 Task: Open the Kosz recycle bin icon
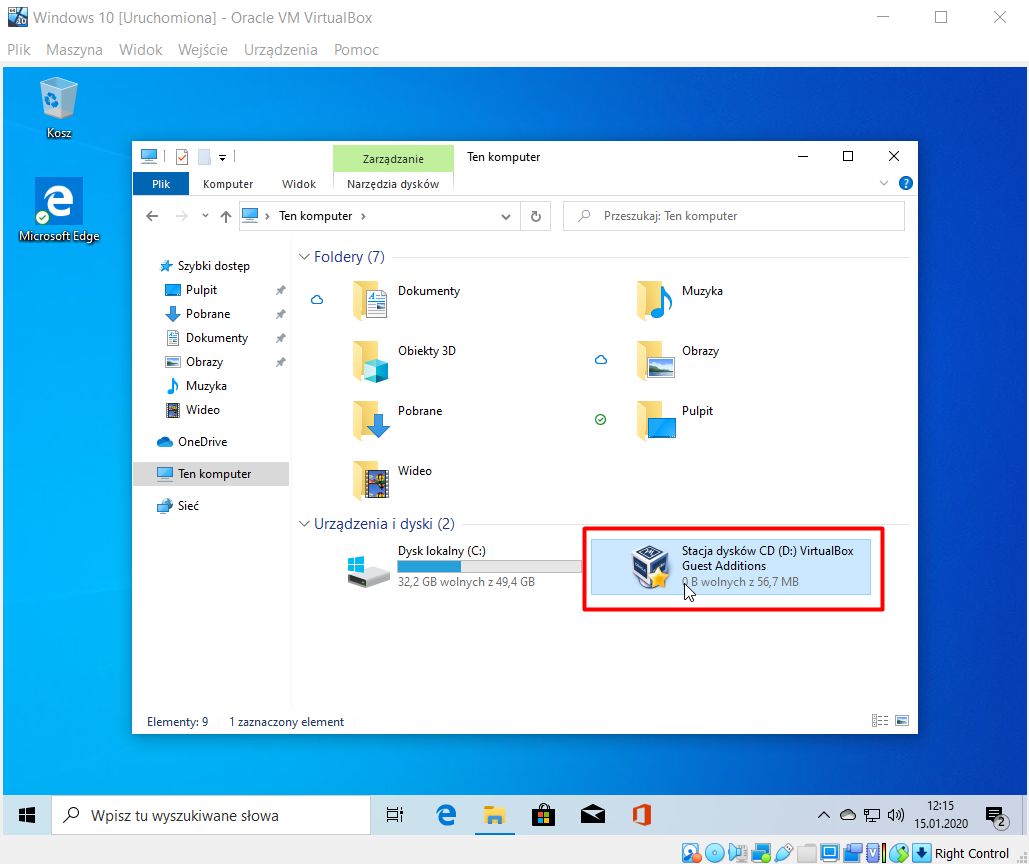58,108
